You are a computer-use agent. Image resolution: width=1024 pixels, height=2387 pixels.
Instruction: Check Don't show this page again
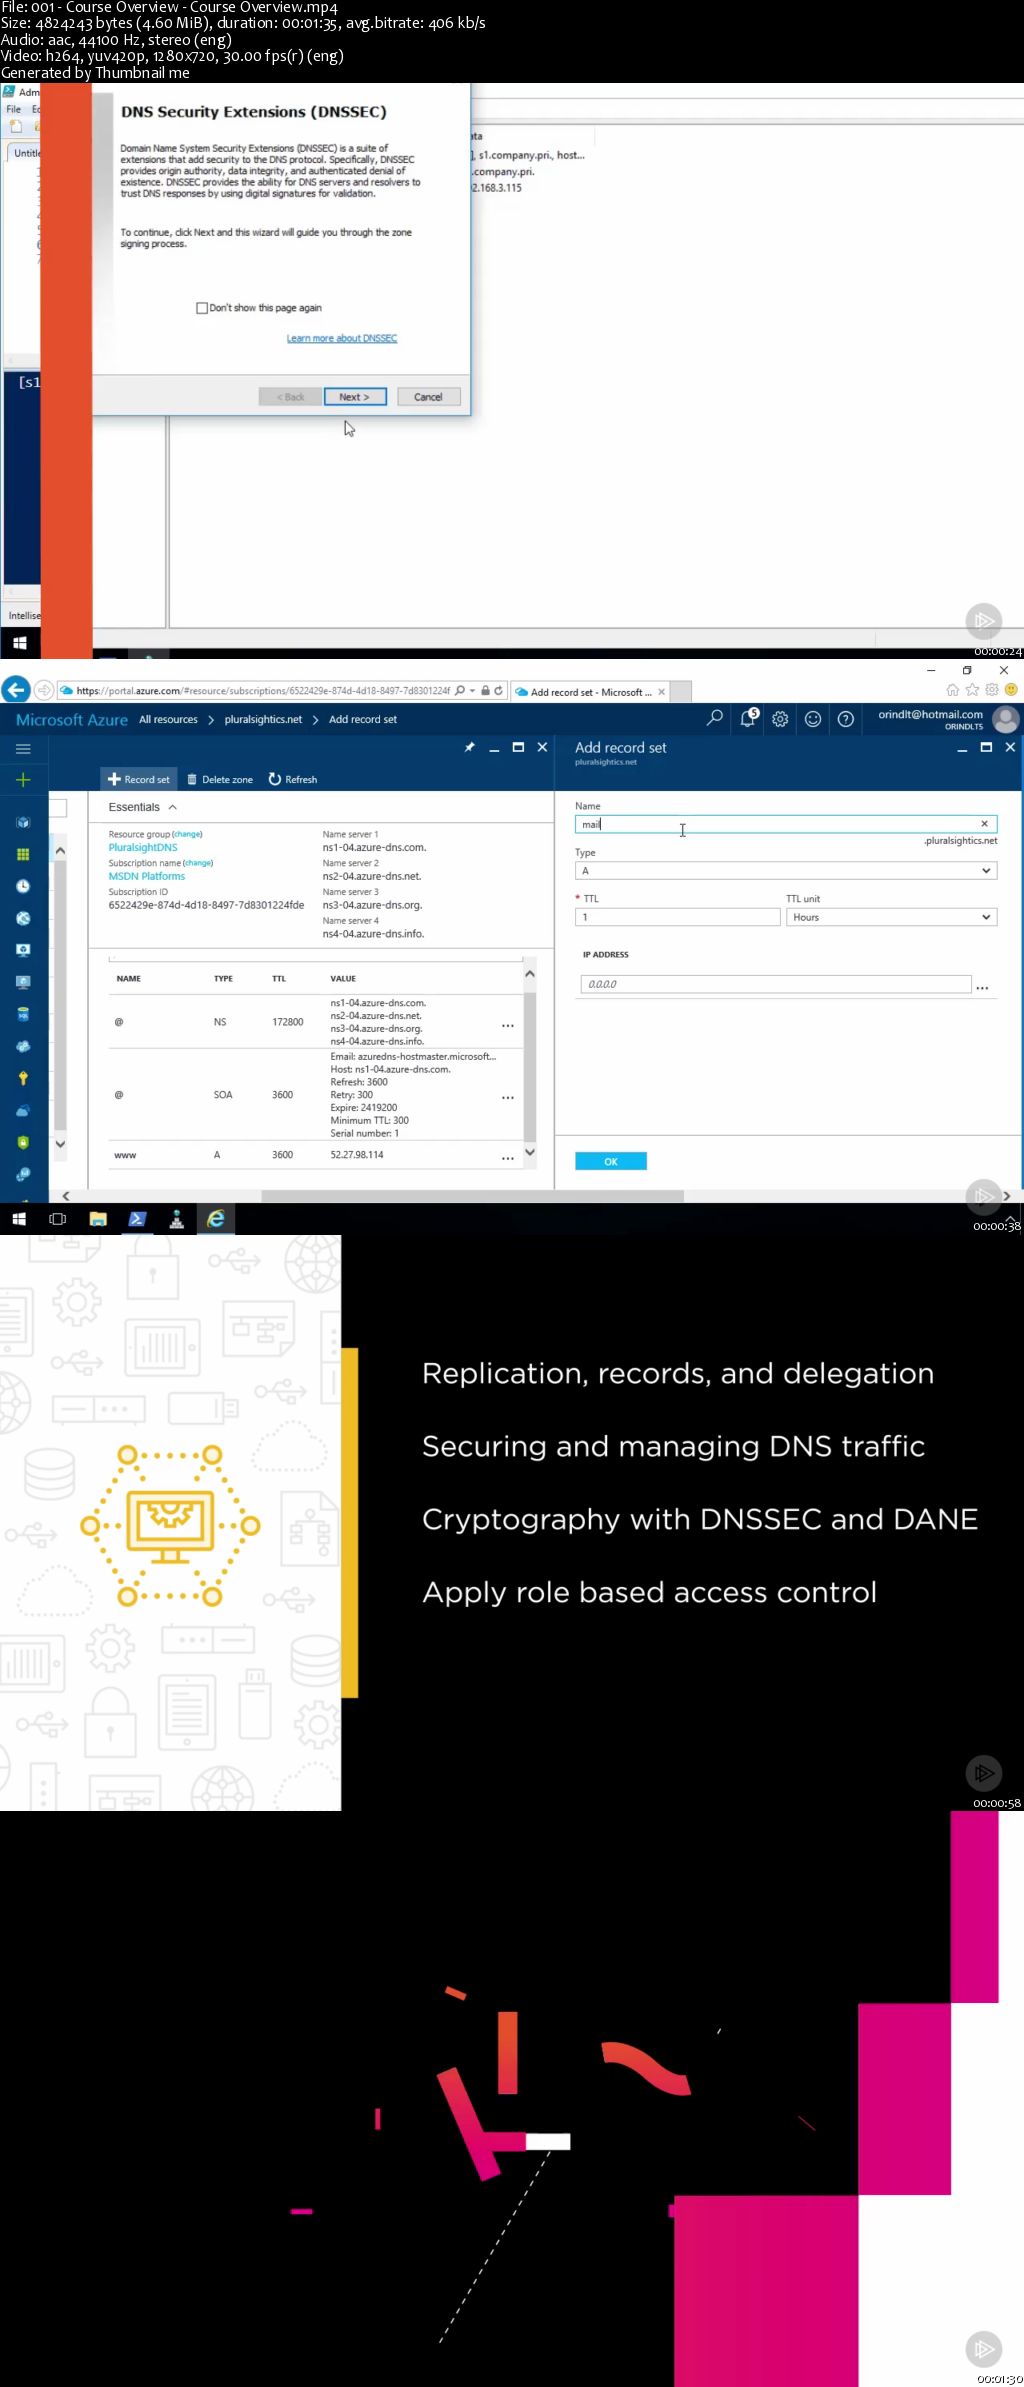[202, 308]
